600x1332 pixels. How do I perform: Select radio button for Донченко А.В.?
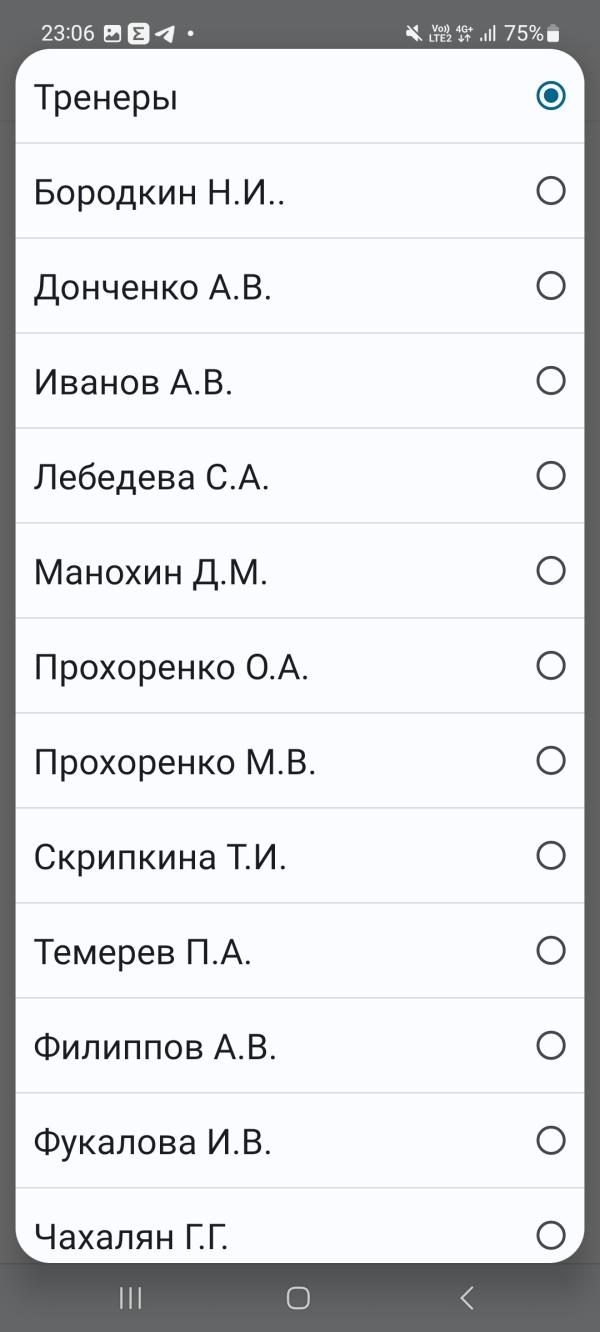click(x=300, y=286)
